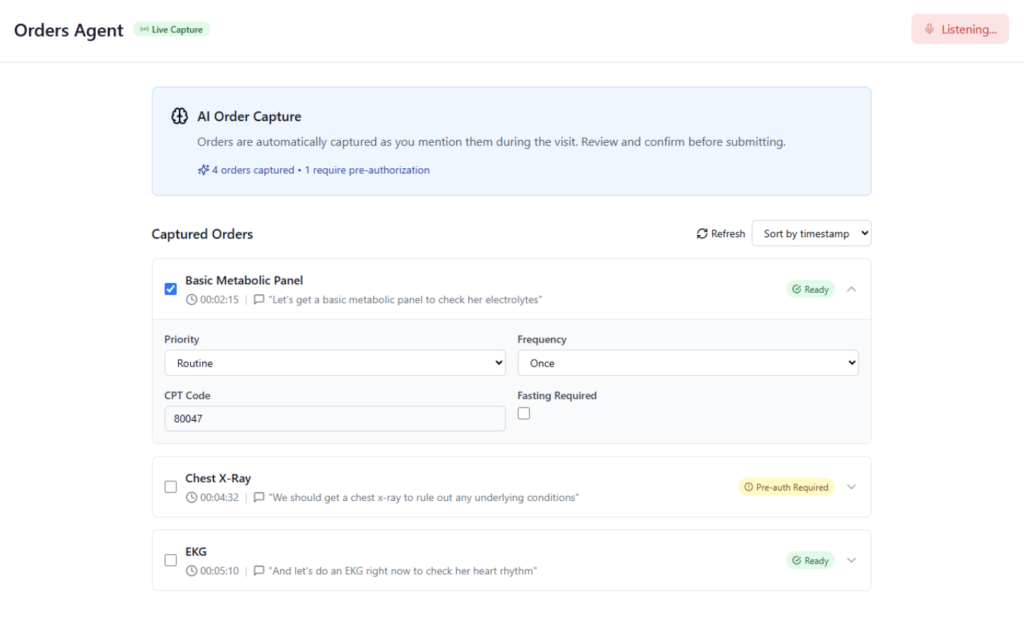This screenshot has width=1024, height=639.
Task: Click the sparkle icon before 4 orders captured
Action: (203, 170)
